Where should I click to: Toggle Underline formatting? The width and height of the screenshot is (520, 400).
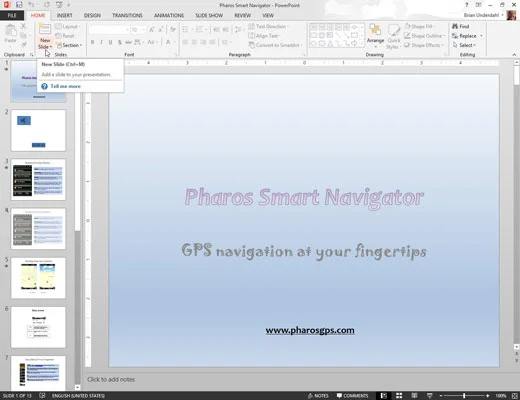coord(110,42)
